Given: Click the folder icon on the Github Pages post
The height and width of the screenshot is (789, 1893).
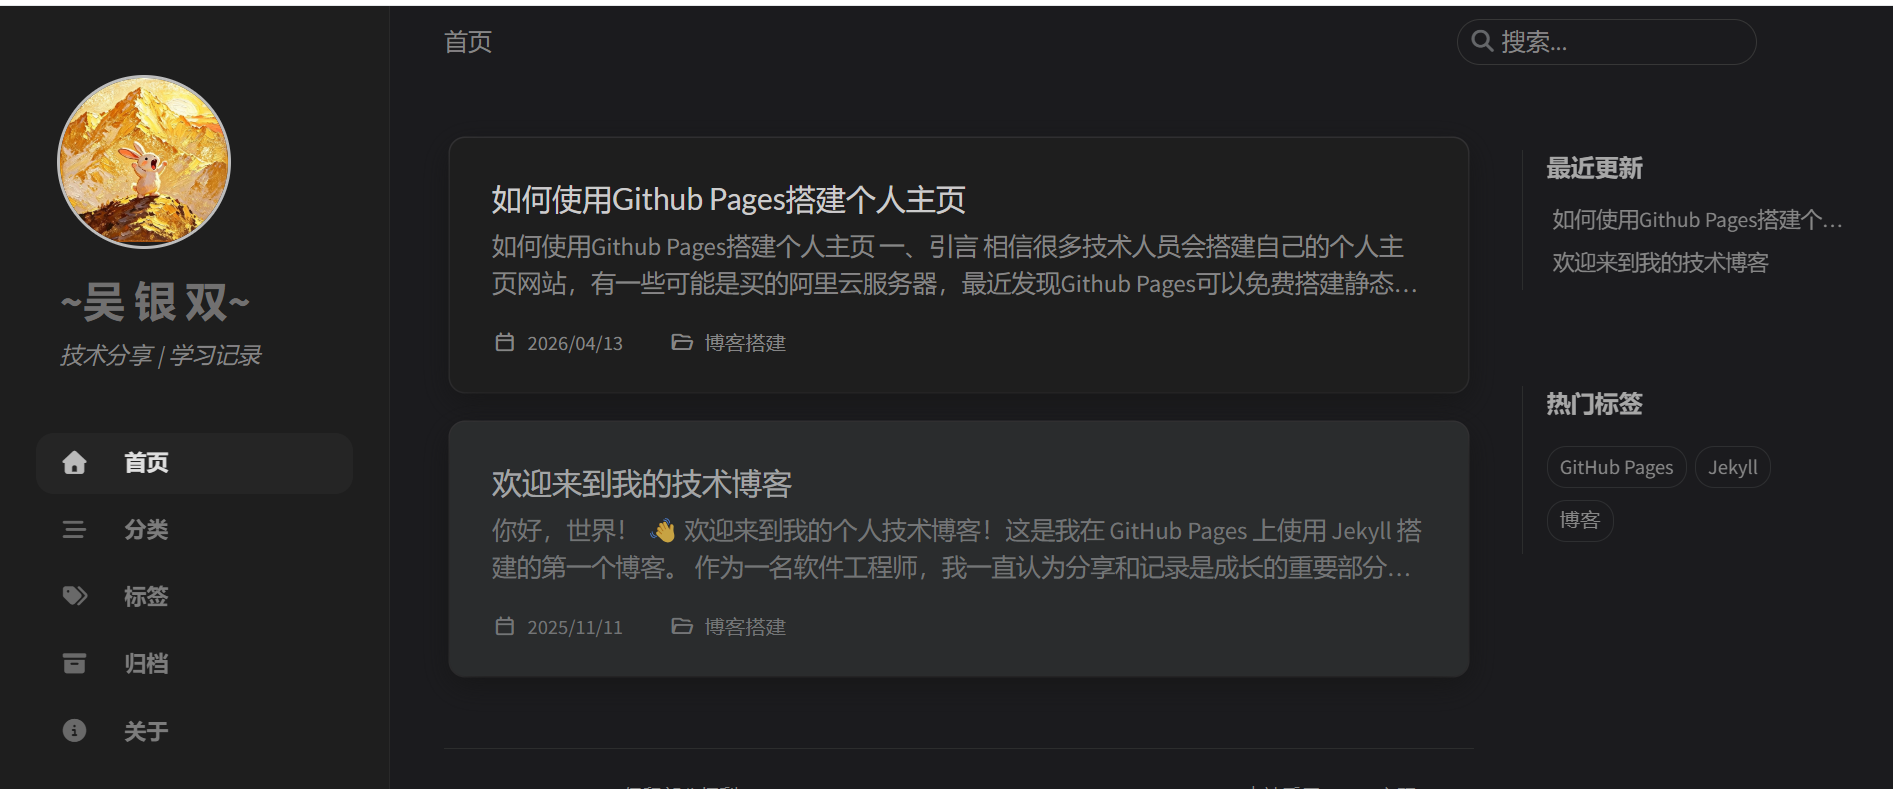Looking at the screenshot, I should (x=682, y=343).
